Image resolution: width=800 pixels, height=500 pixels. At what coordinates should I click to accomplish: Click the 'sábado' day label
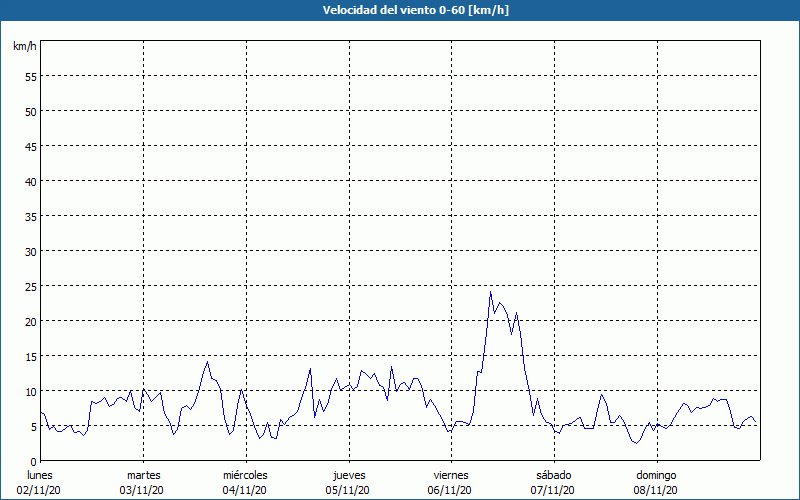(554, 475)
